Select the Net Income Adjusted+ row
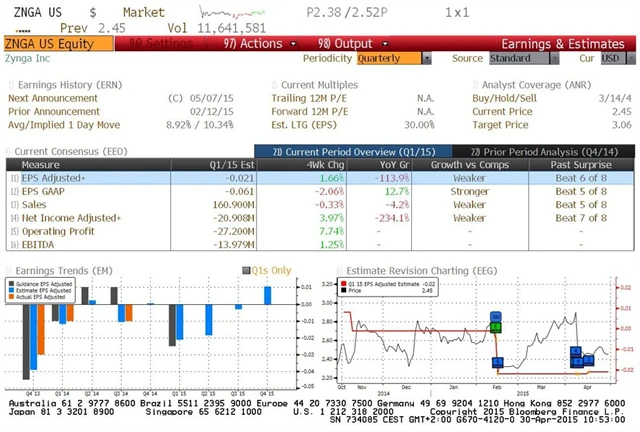Screen dimensions: 640x432 tap(70, 217)
